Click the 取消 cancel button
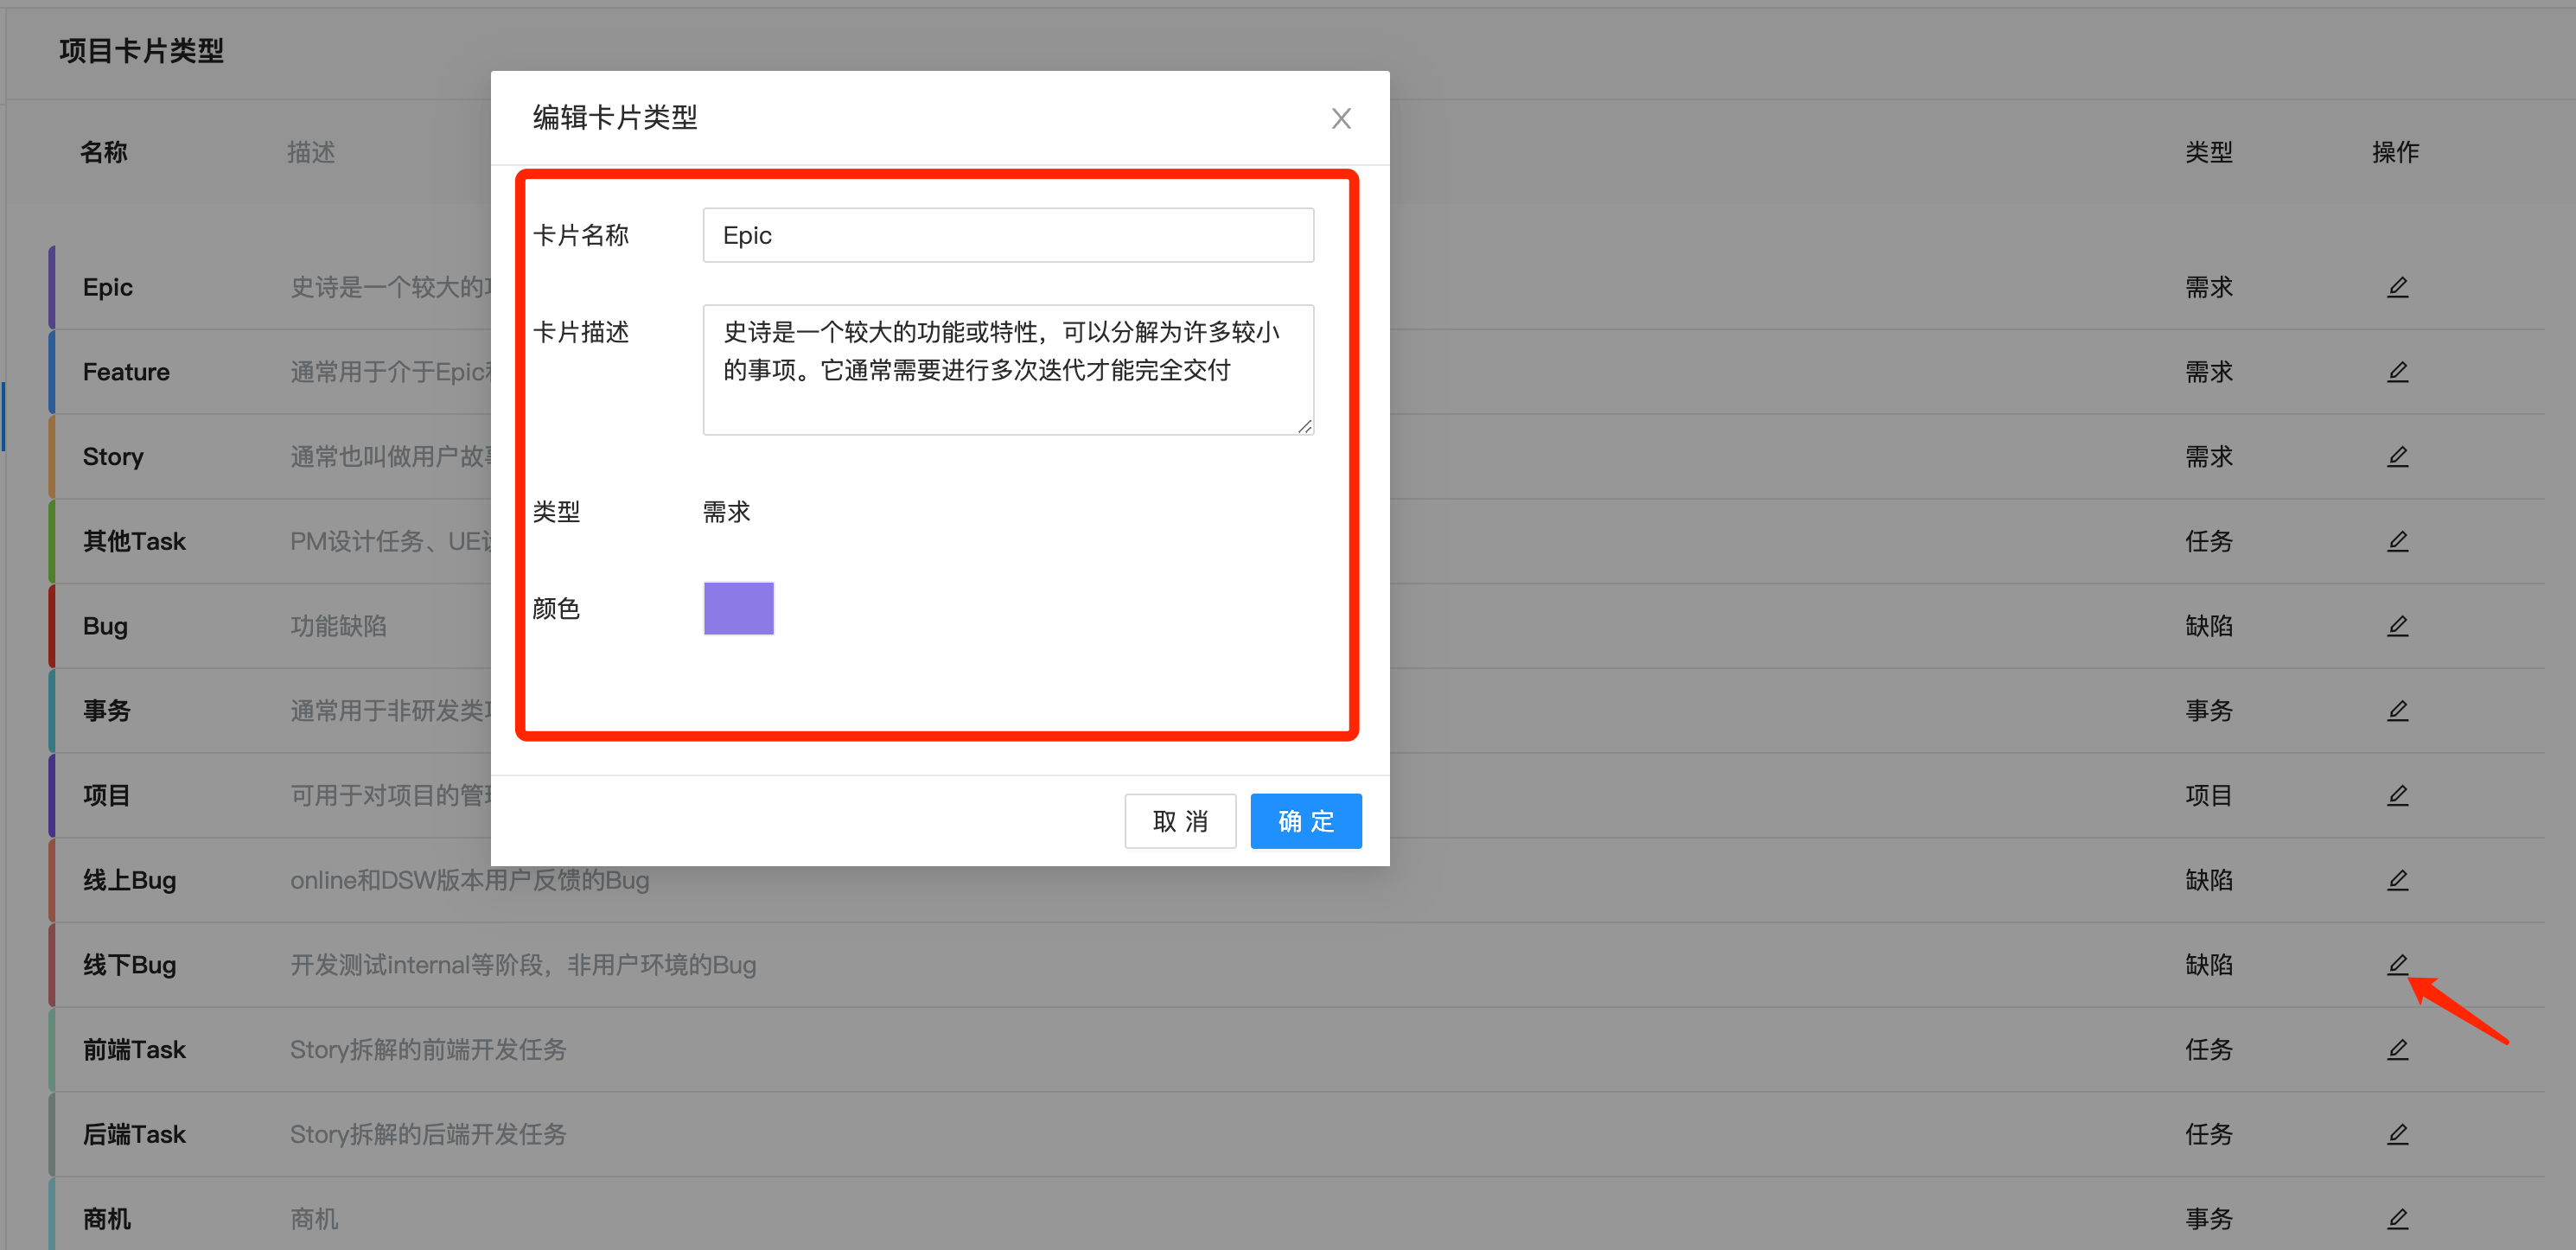2576x1250 pixels. click(1180, 820)
